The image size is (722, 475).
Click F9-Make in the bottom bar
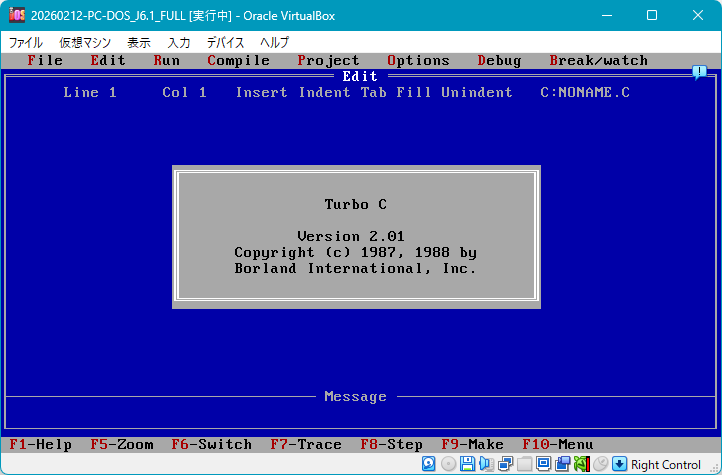point(473,444)
